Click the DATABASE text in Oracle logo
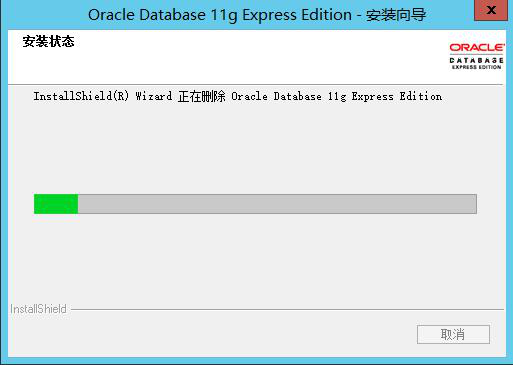Viewport: 513px width, 365px height. click(476, 60)
